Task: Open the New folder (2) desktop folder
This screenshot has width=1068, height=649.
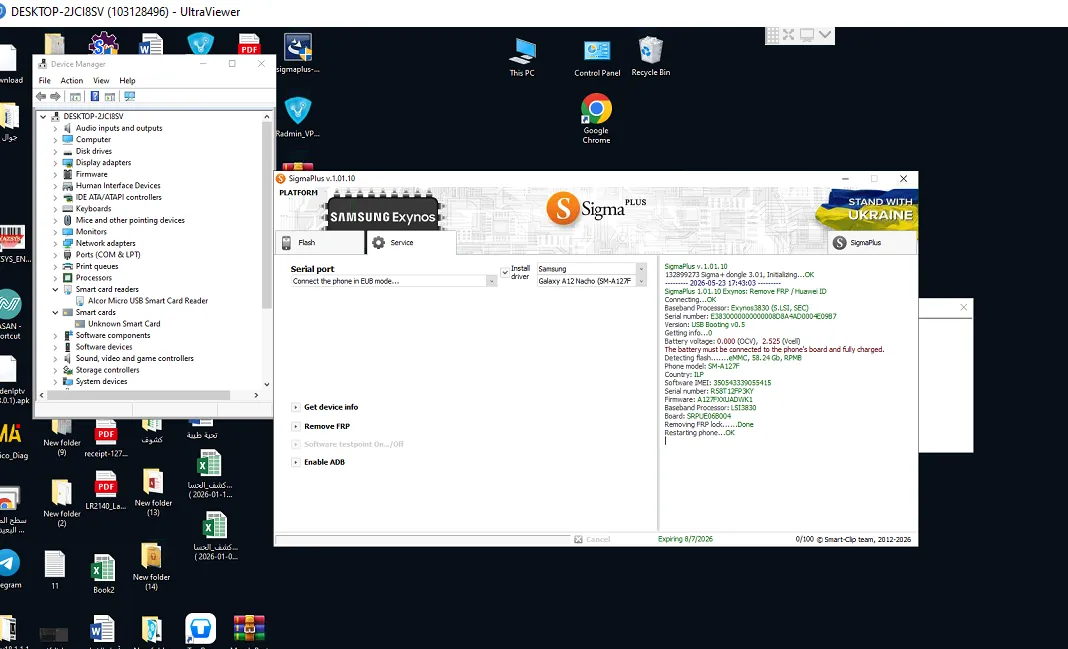Action: (x=61, y=503)
